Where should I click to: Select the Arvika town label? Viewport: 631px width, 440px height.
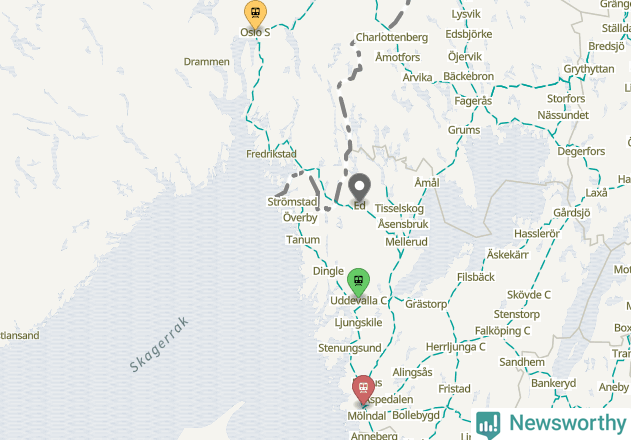(417, 77)
